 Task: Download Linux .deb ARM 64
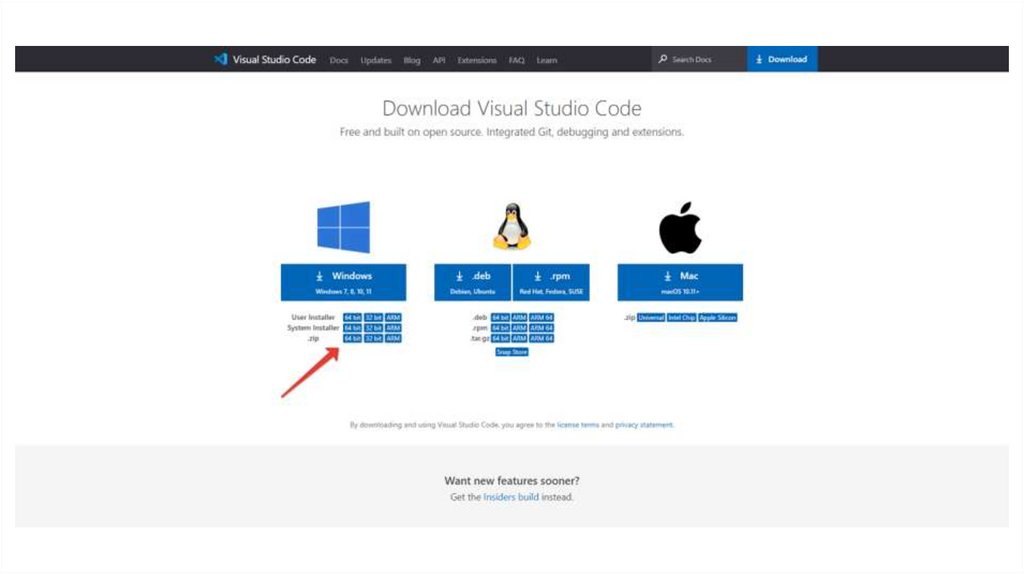[541, 317]
